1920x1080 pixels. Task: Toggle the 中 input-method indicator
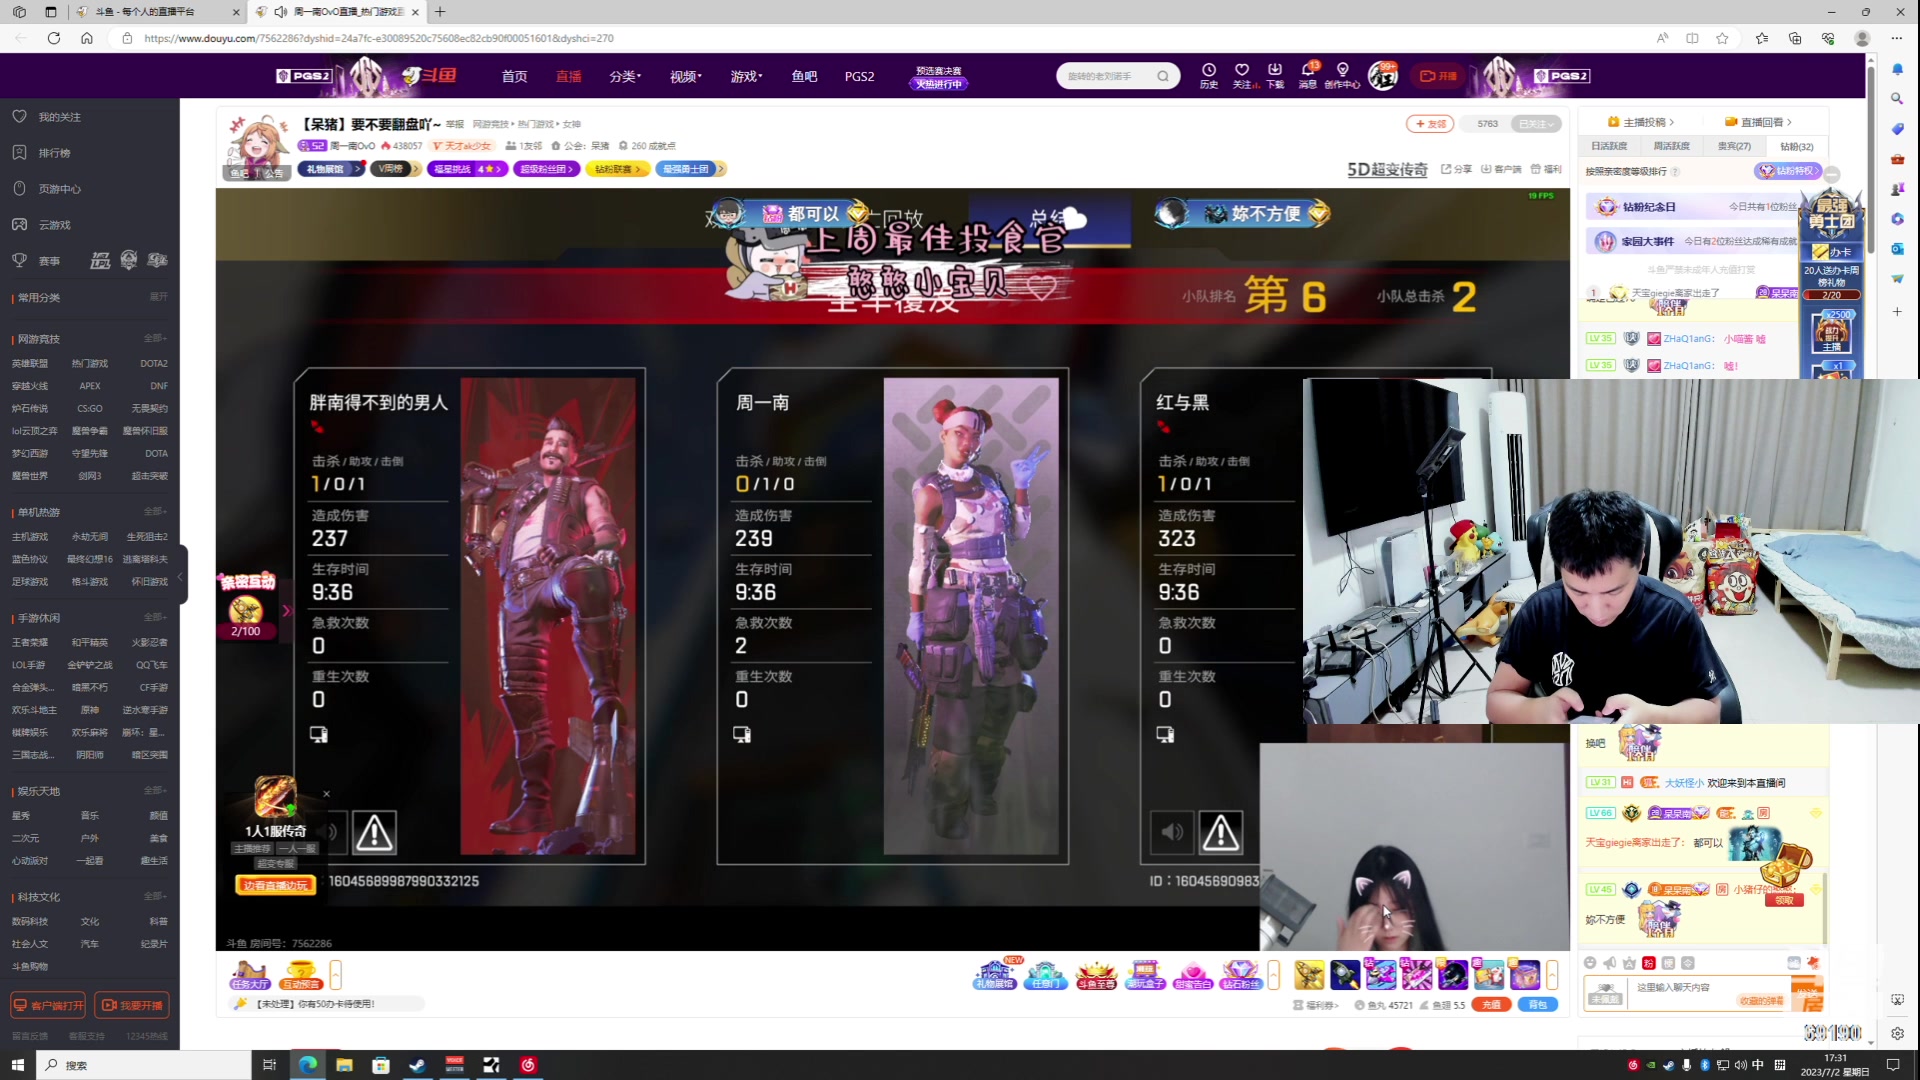1759,1065
